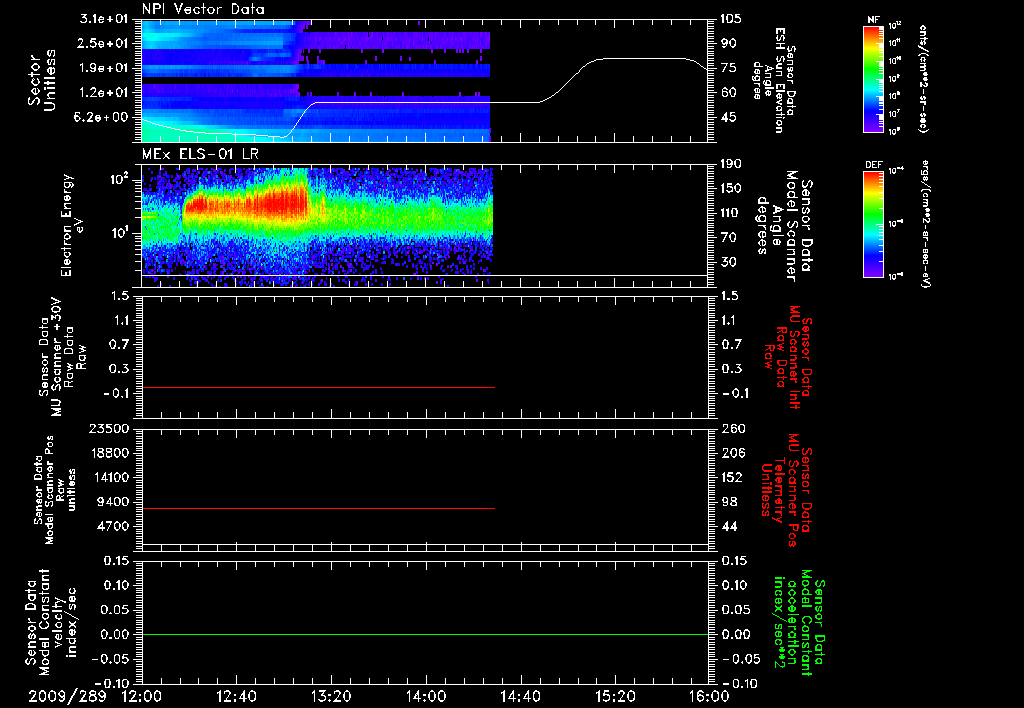Click the 90 degree tick on the Sun Elevation axis
The height and width of the screenshot is (708, 1024).
[728, 43]
